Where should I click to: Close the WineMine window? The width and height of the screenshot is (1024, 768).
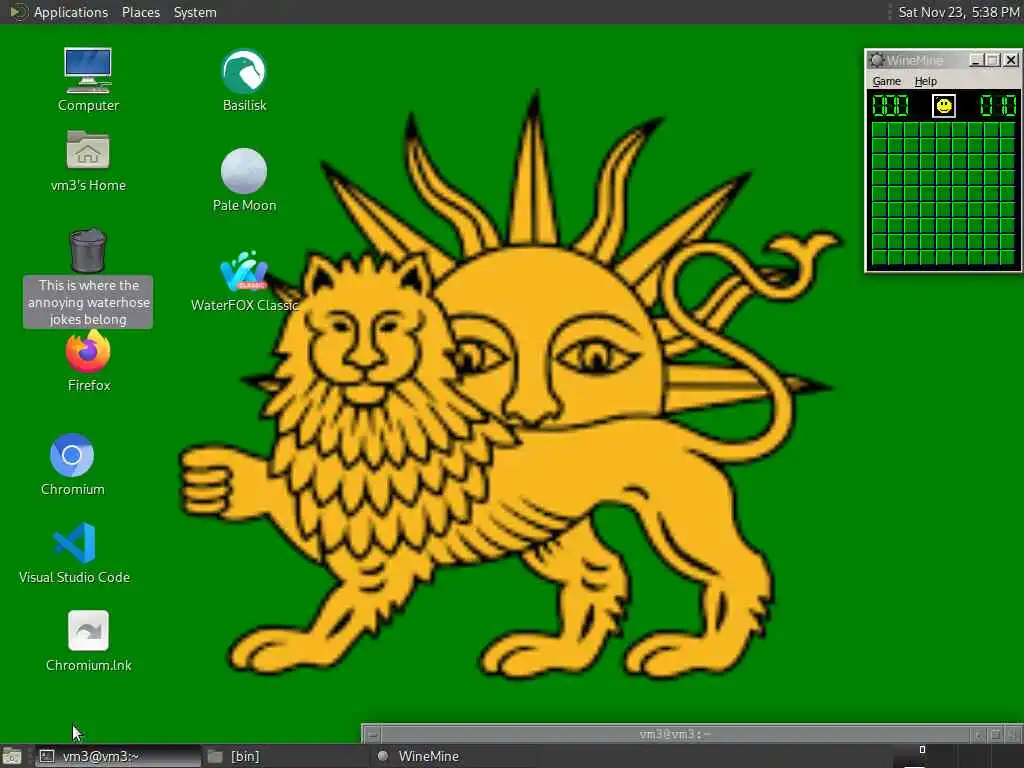point(1011,60)
